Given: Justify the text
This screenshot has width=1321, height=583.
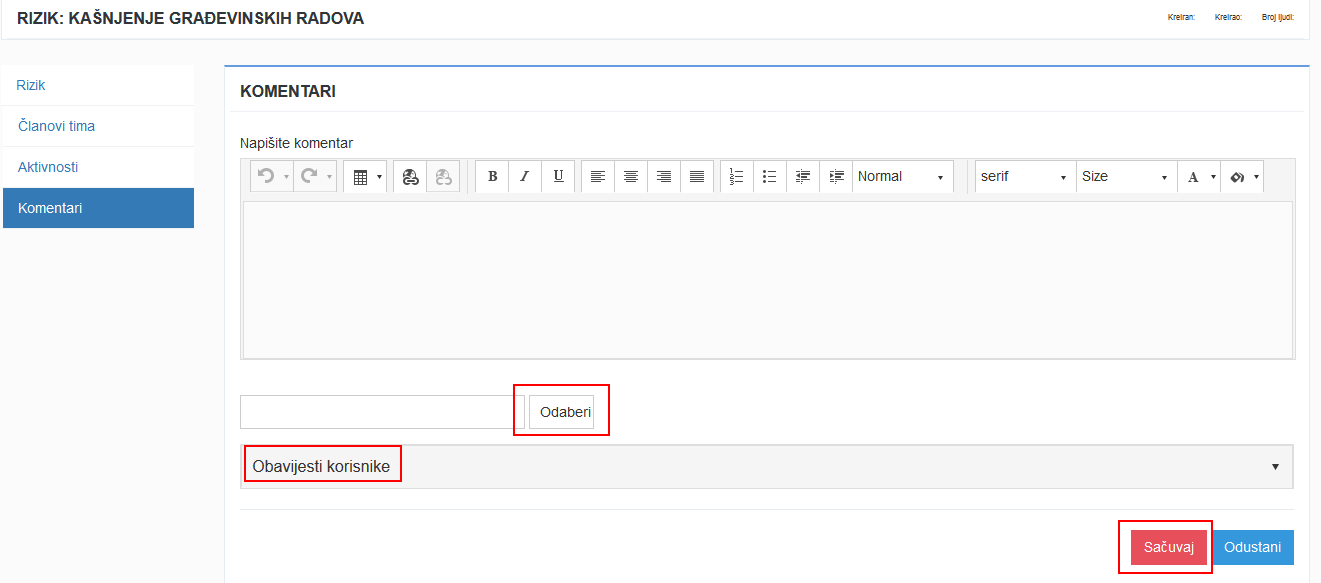Looking at the screenshot, I should coord(697,176).
